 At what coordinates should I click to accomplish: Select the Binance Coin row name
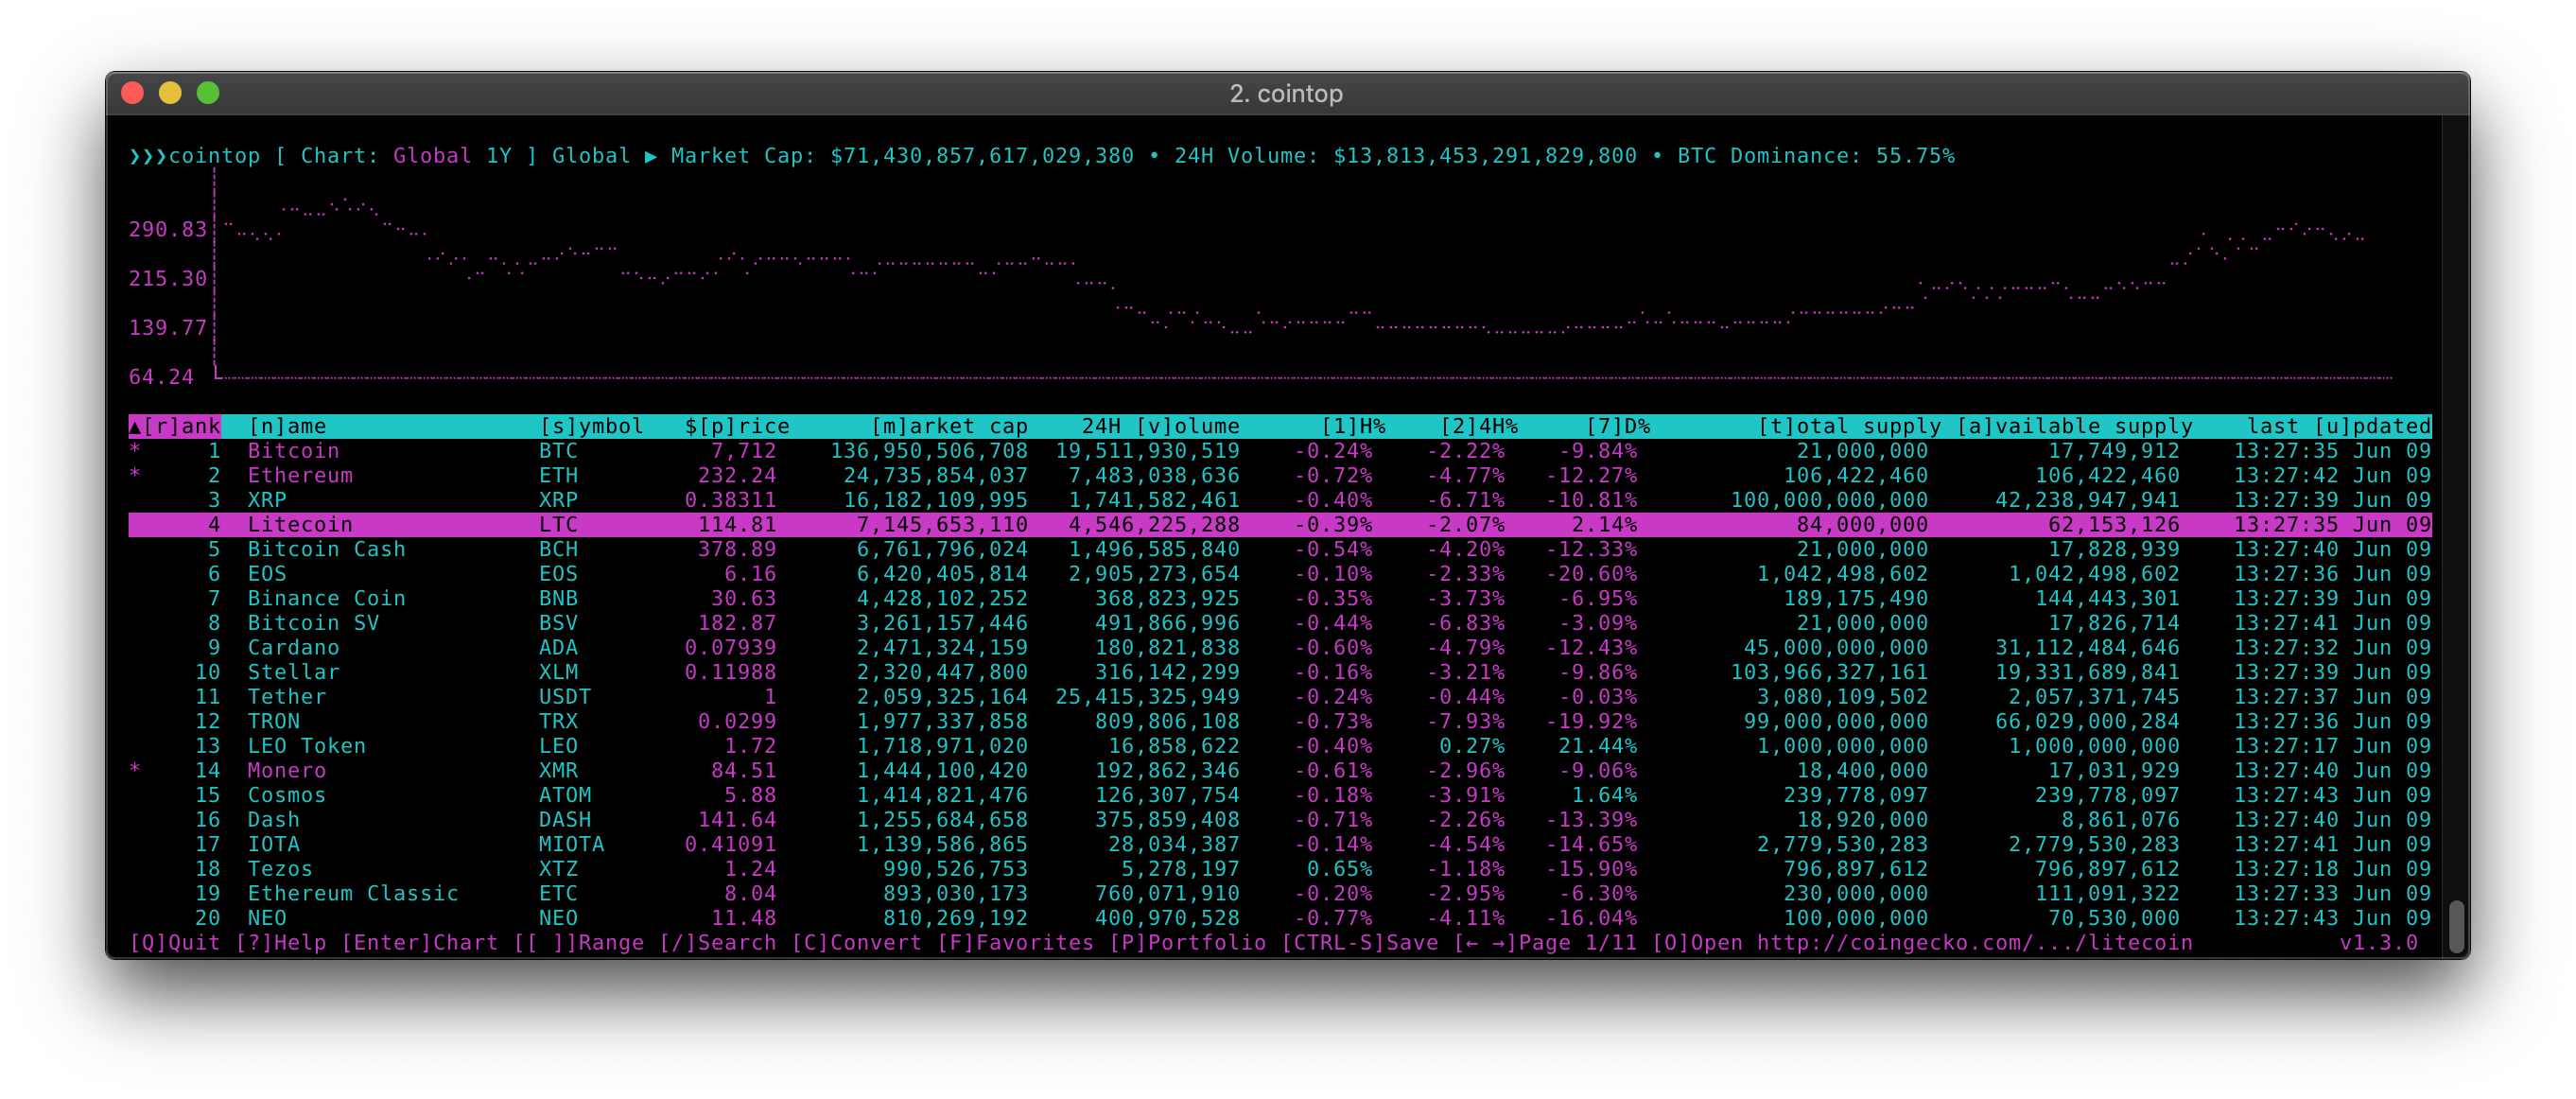click(x=327, y=598)
